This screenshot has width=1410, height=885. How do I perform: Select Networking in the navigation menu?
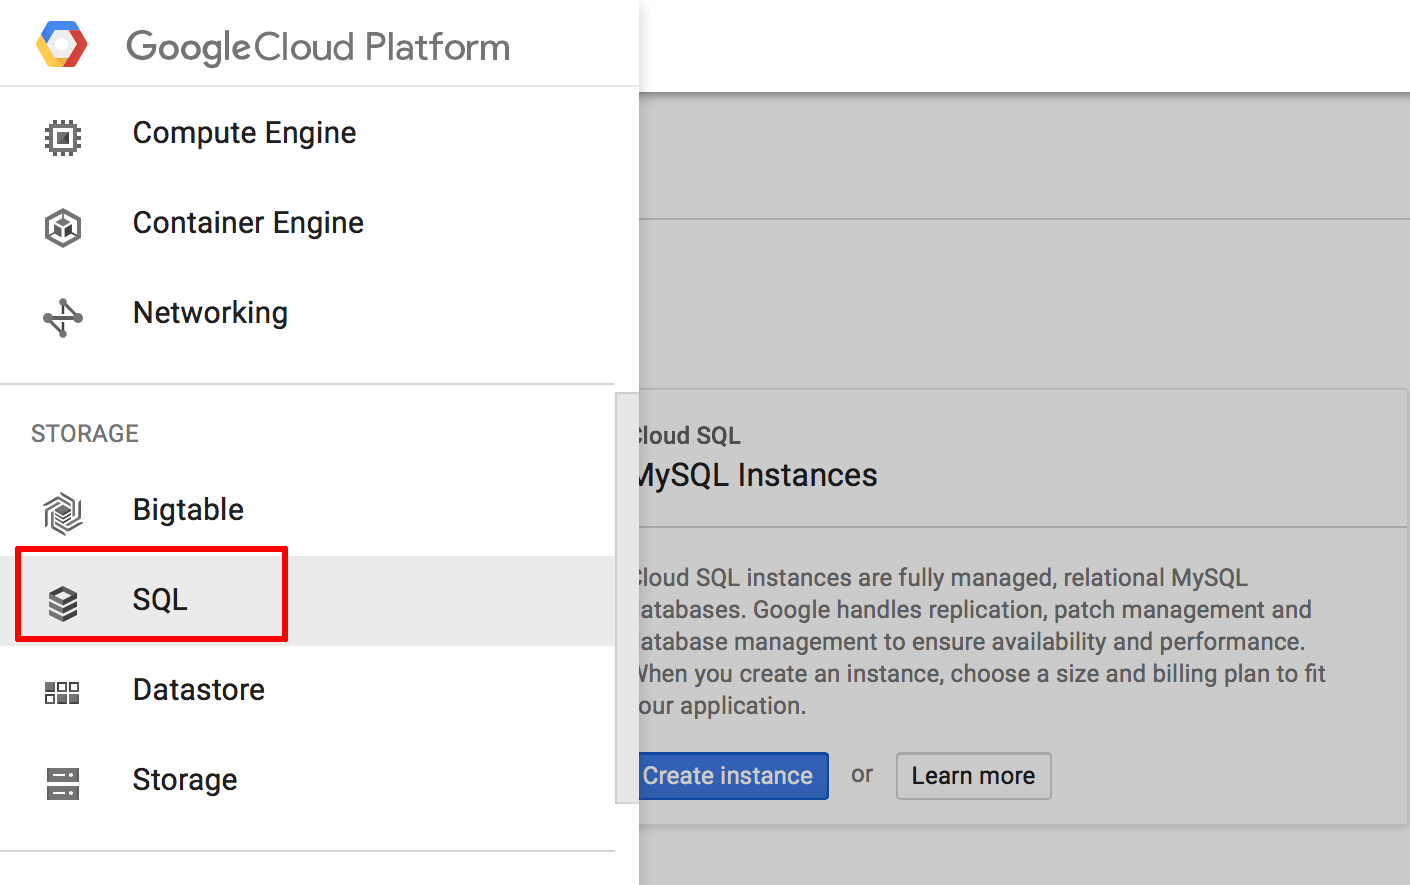click(210, 313)
